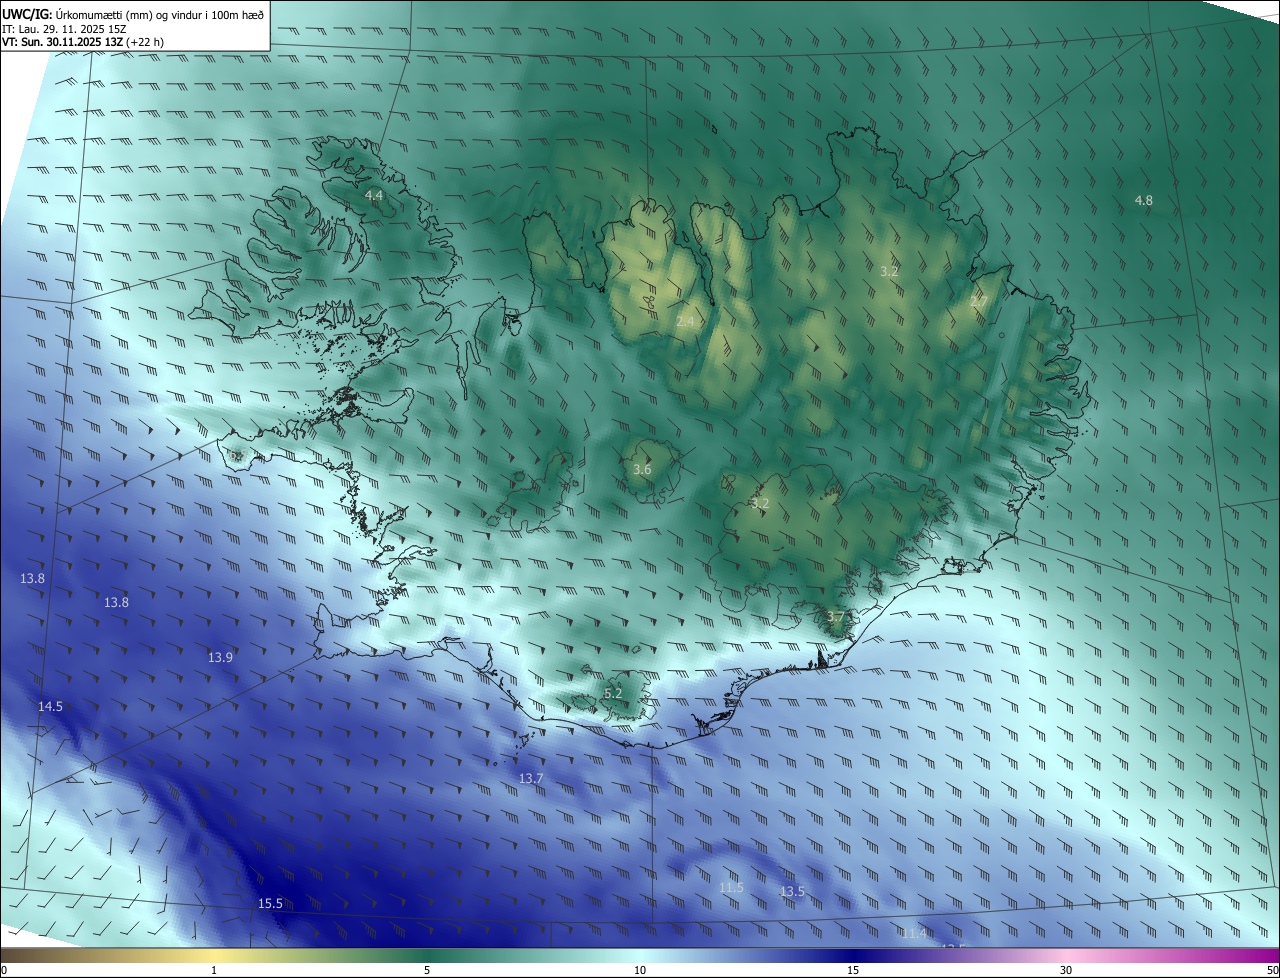Click the 13.8 value directly above 13.9
Viewport: 1280px width, 978px height.
click(x=116, y=603)
